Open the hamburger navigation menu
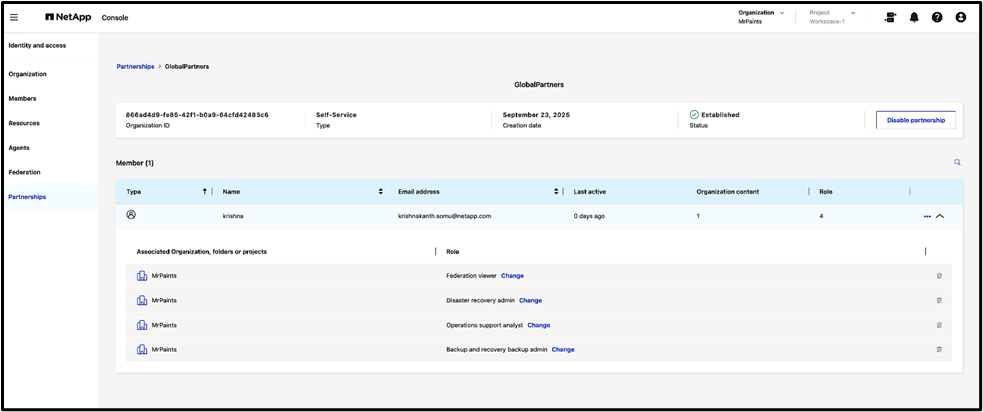Viewport: 983px width, 412px height. coord(14,18)
